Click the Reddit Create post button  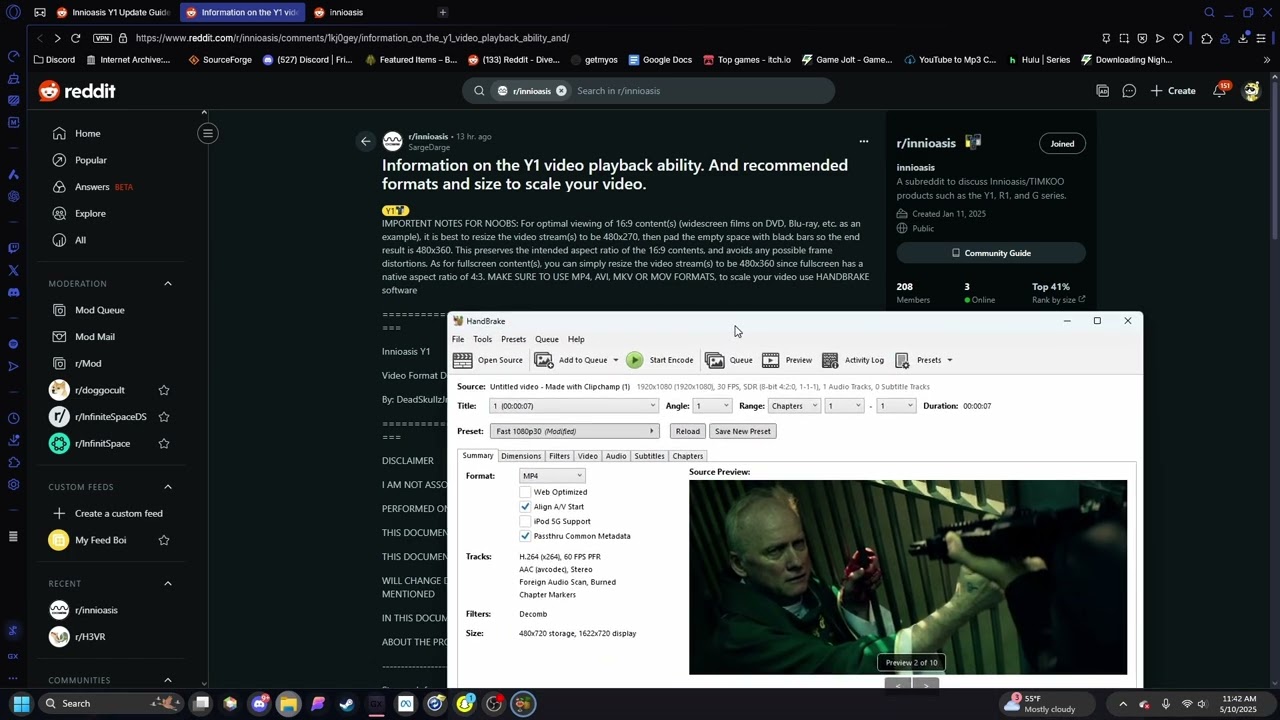1173,91
